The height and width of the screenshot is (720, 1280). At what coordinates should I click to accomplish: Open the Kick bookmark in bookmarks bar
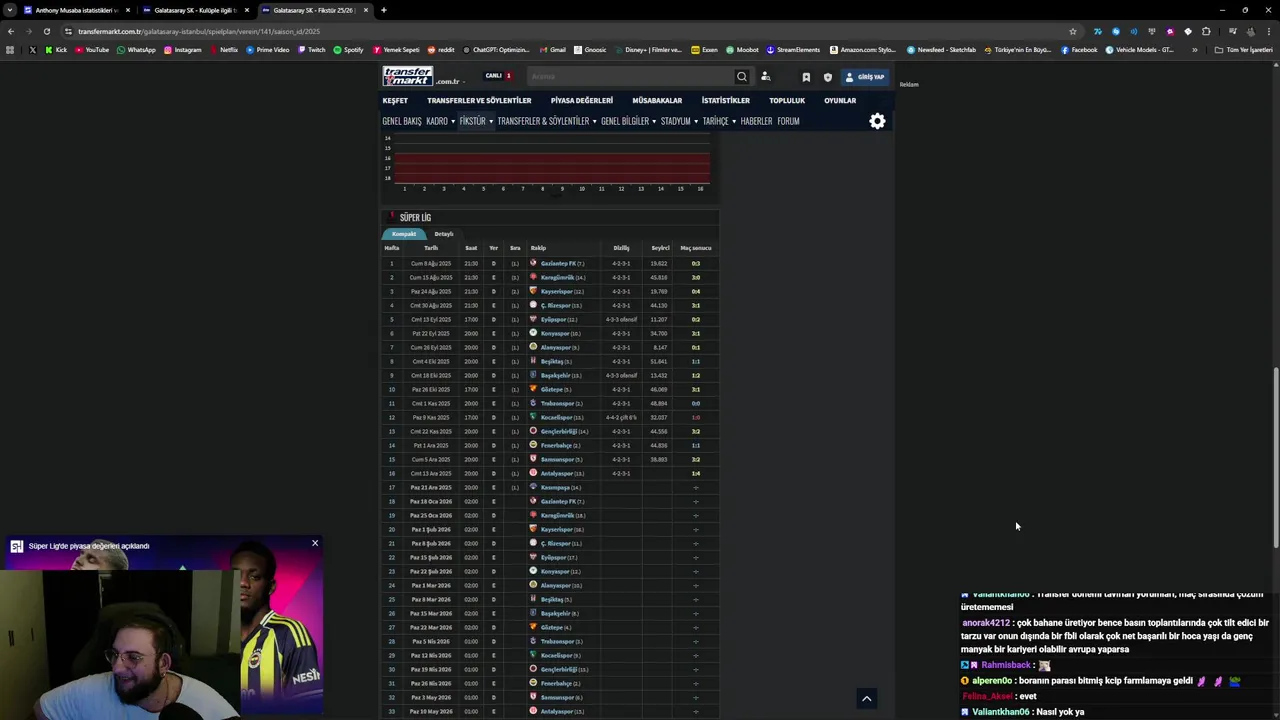[56, 49]
